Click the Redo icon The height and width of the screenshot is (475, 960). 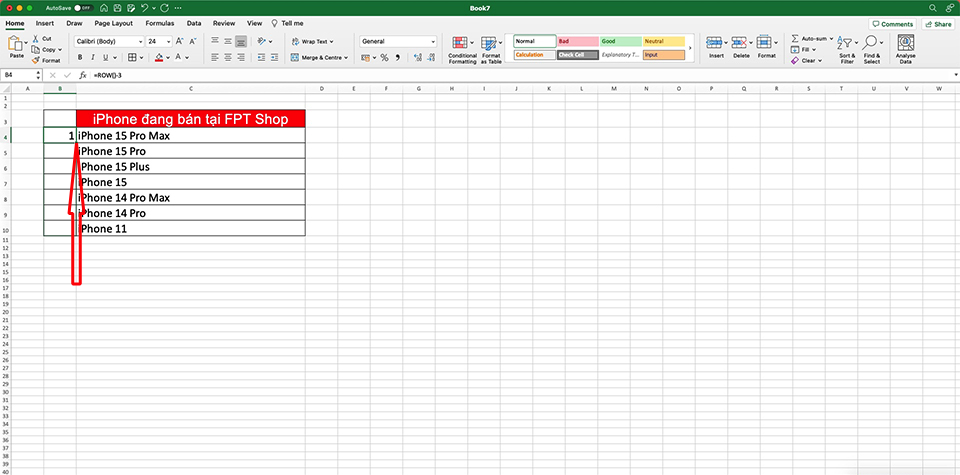[164, 8]
